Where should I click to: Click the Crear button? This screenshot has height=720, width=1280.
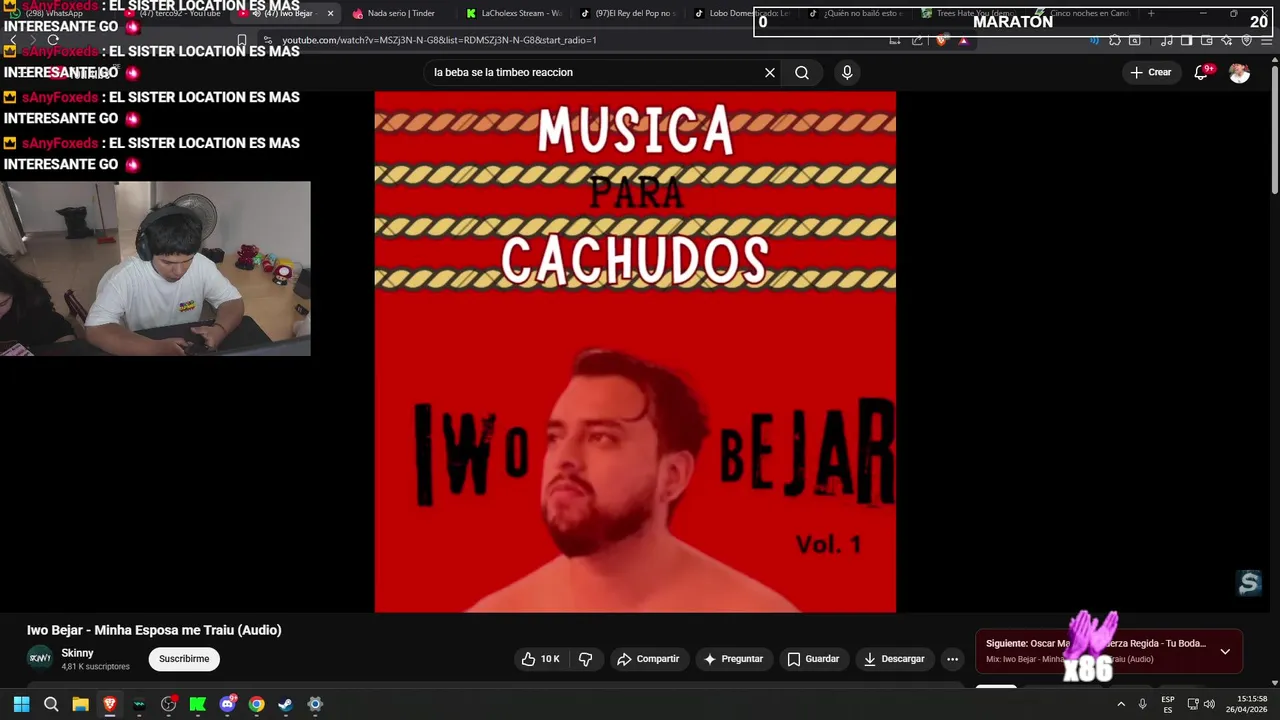click(x=1150, y=72)
